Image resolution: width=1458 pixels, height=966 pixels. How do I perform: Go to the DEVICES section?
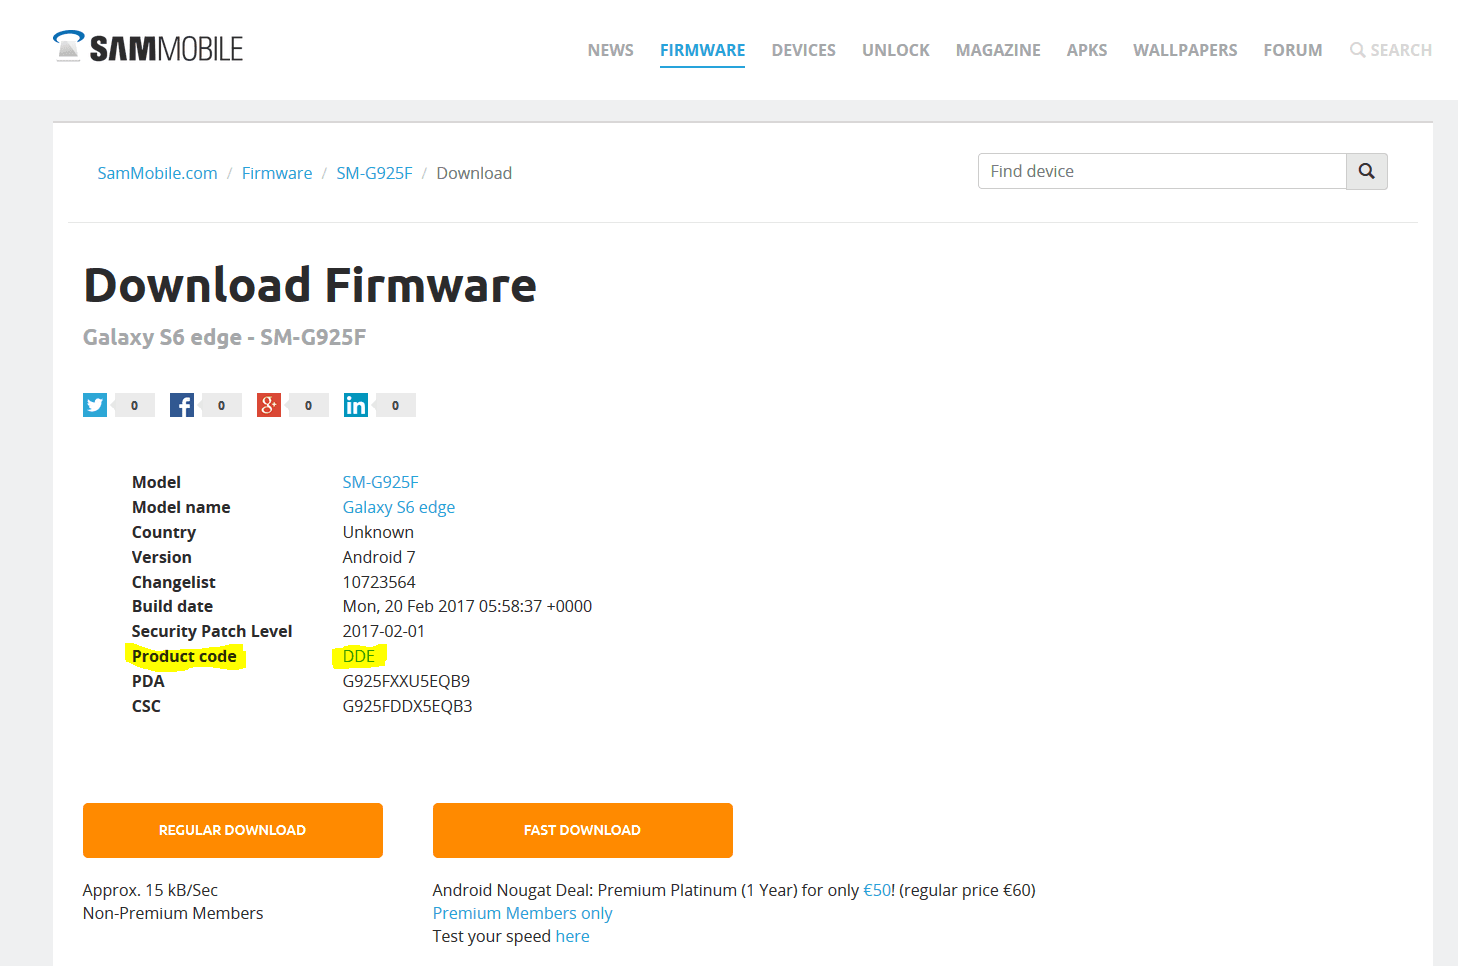click(804, 50)
